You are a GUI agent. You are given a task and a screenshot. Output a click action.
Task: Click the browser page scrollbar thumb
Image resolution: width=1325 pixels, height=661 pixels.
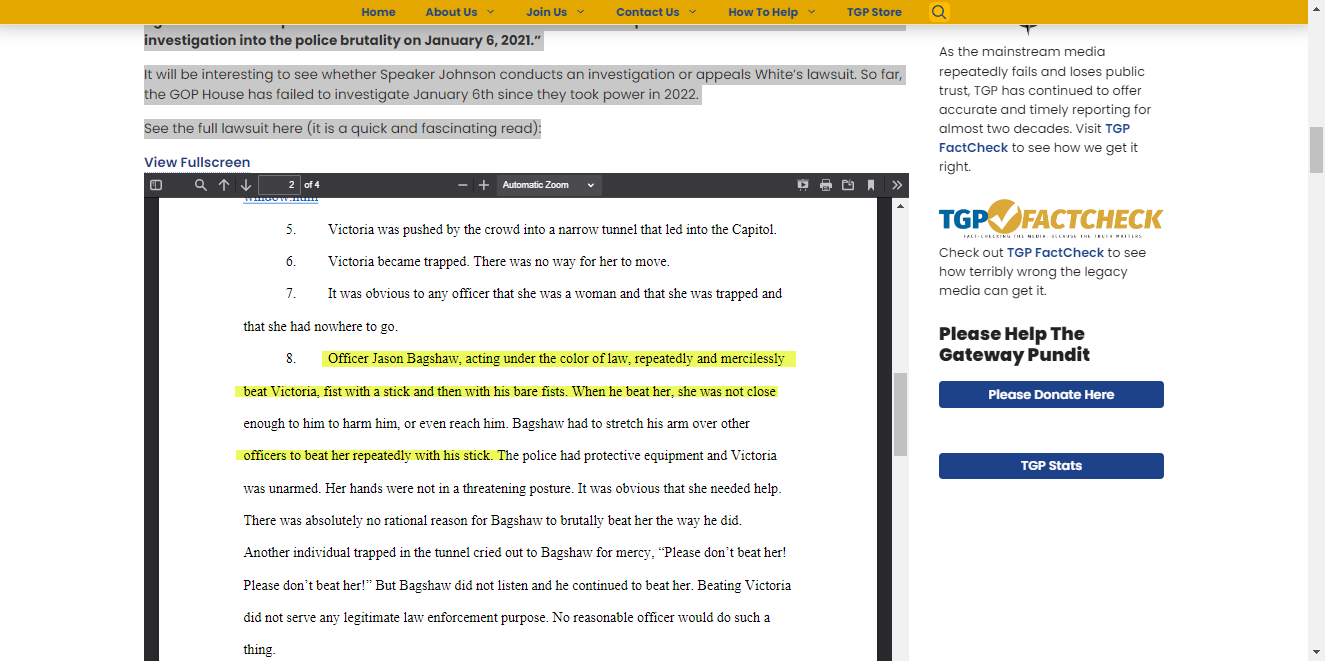coord(1317,150)
